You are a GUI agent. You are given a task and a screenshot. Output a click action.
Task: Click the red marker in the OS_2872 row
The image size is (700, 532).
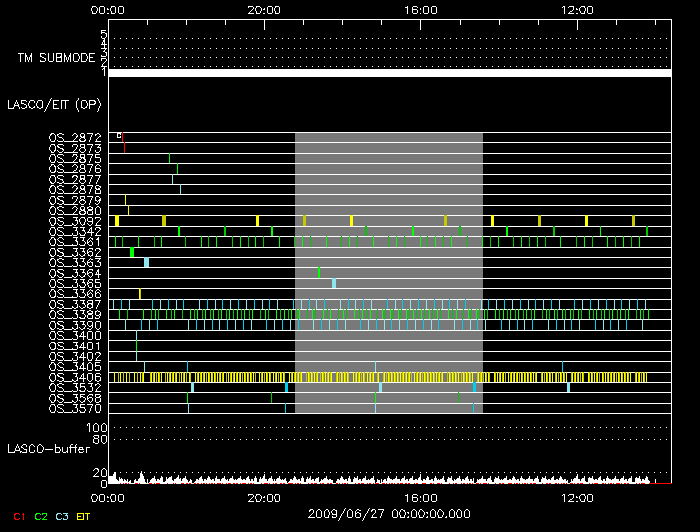[x=124, y=144]
